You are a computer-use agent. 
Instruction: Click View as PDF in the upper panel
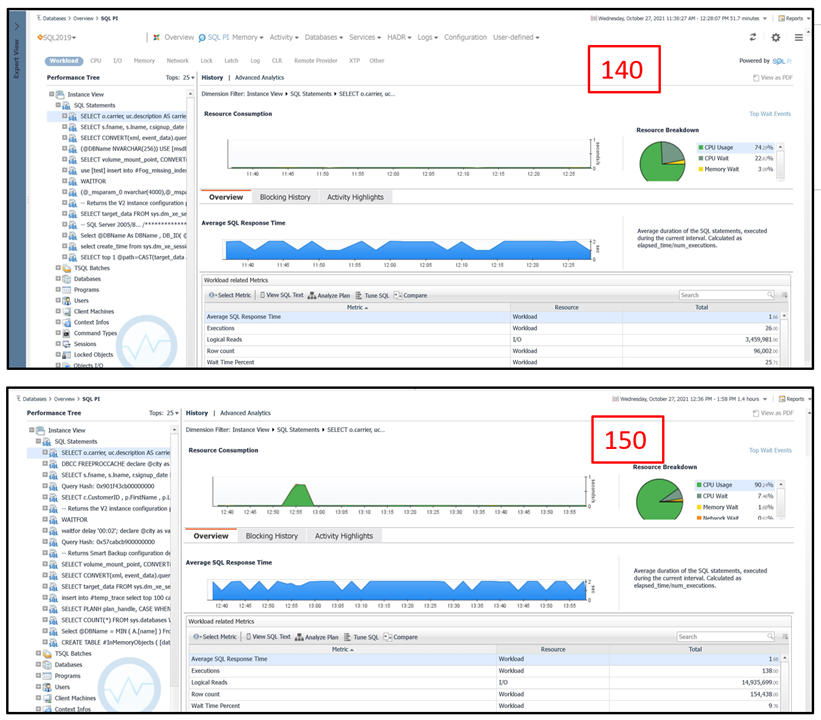tap(773, 77)
